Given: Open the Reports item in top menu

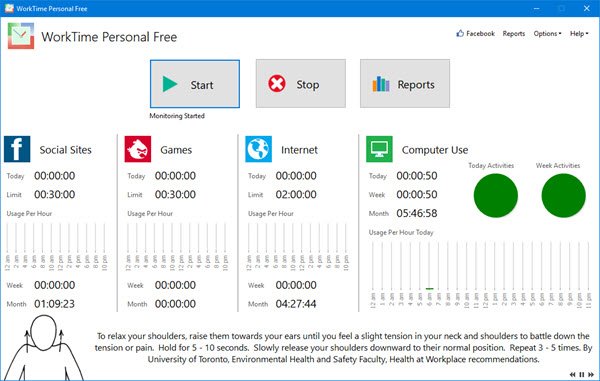Looking at the screenshot, I should (514, 34).
